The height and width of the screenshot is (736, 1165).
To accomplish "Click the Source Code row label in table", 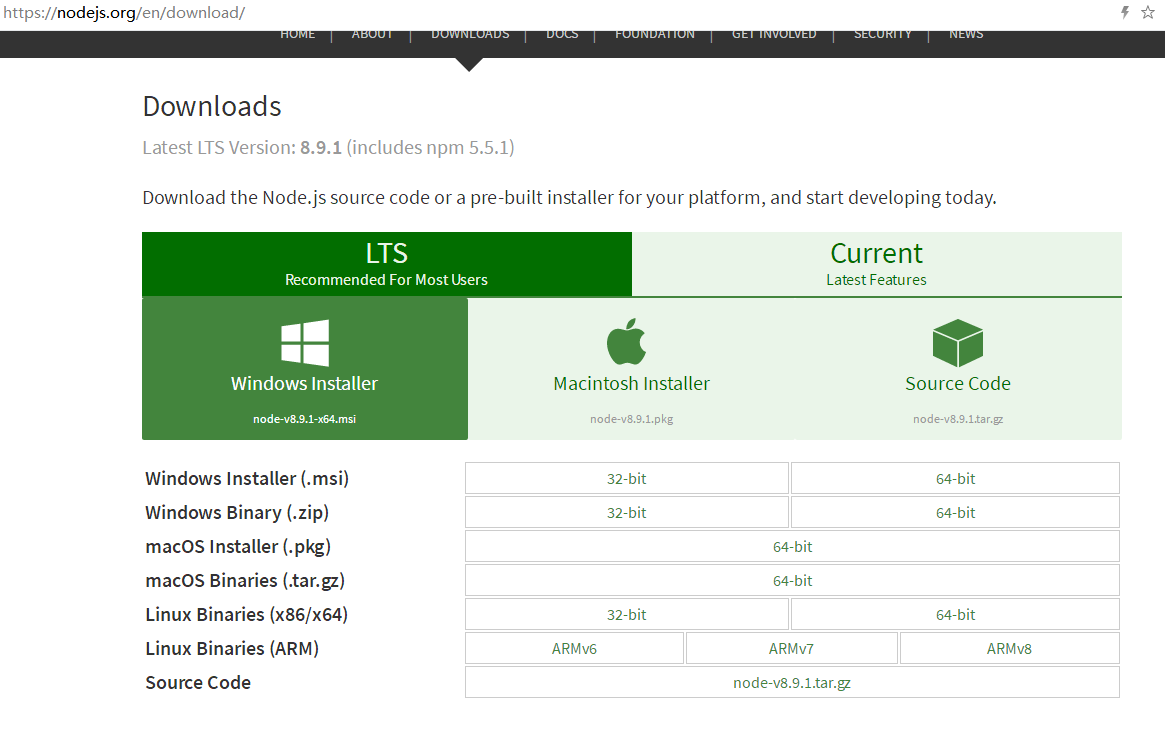I will coord(198,683).
